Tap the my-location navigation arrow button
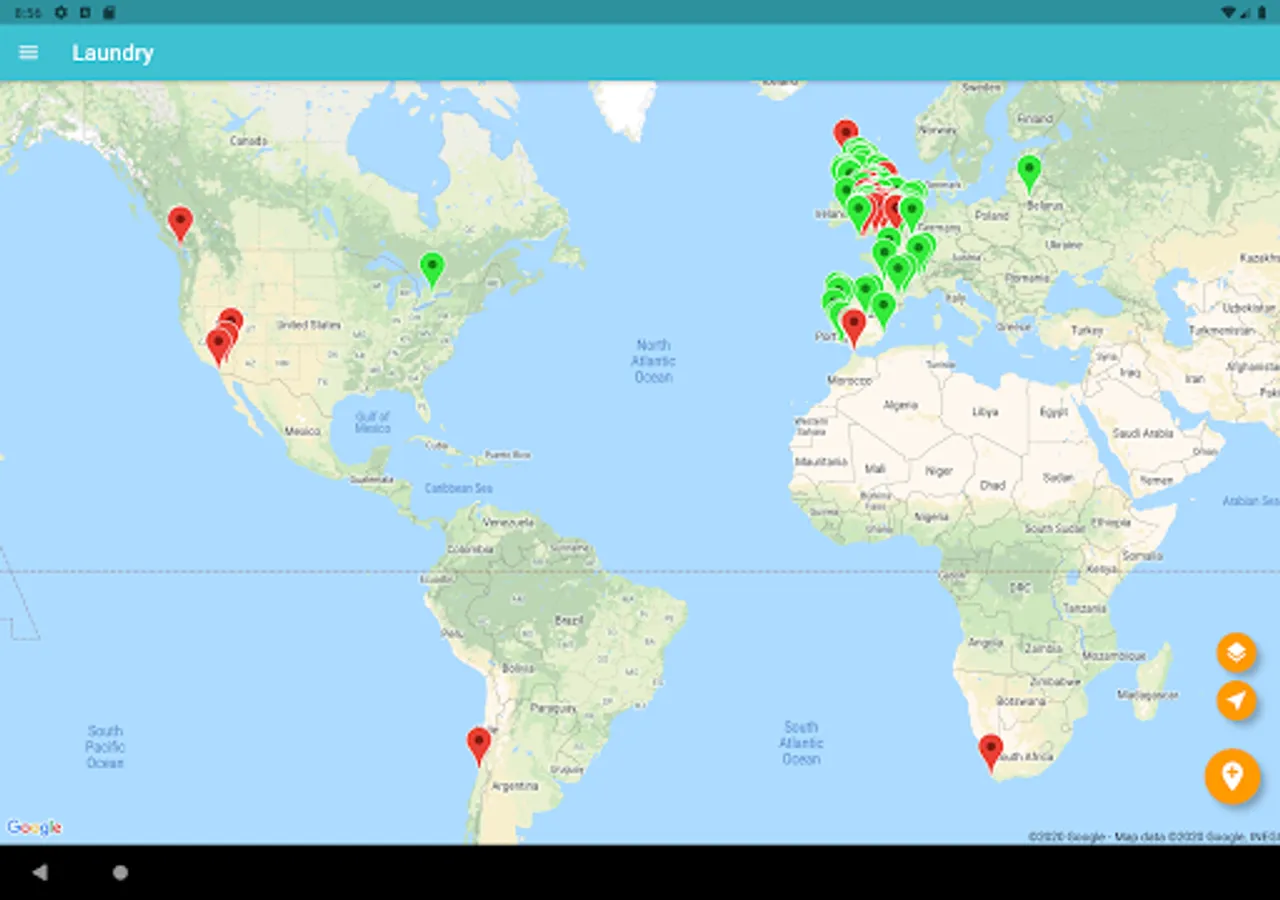This screenshot has width=1280, height=900. pyautogui.click(x=1236, y=700)
